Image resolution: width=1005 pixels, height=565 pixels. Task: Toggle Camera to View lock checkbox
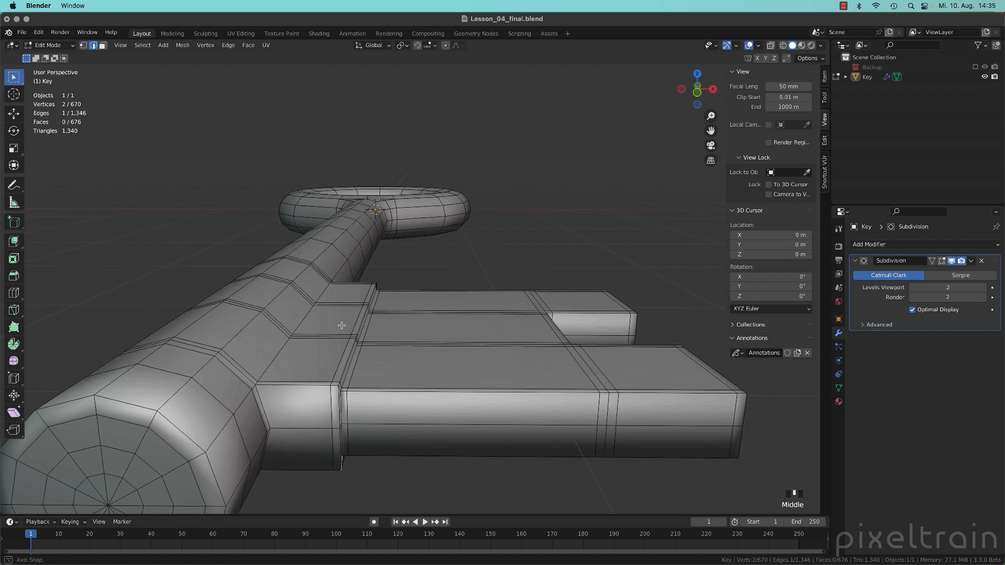tap(768, 194)
